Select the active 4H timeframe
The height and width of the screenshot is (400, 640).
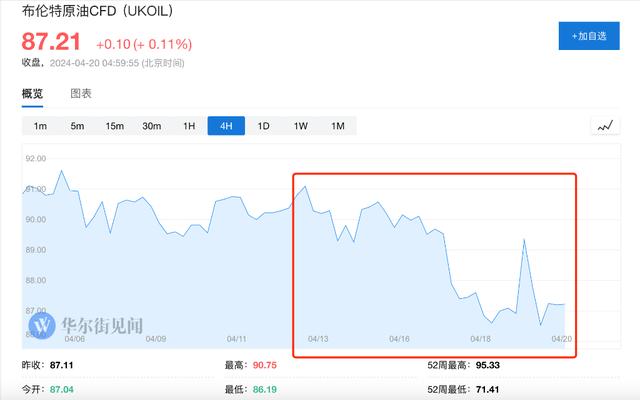(226, 126)
